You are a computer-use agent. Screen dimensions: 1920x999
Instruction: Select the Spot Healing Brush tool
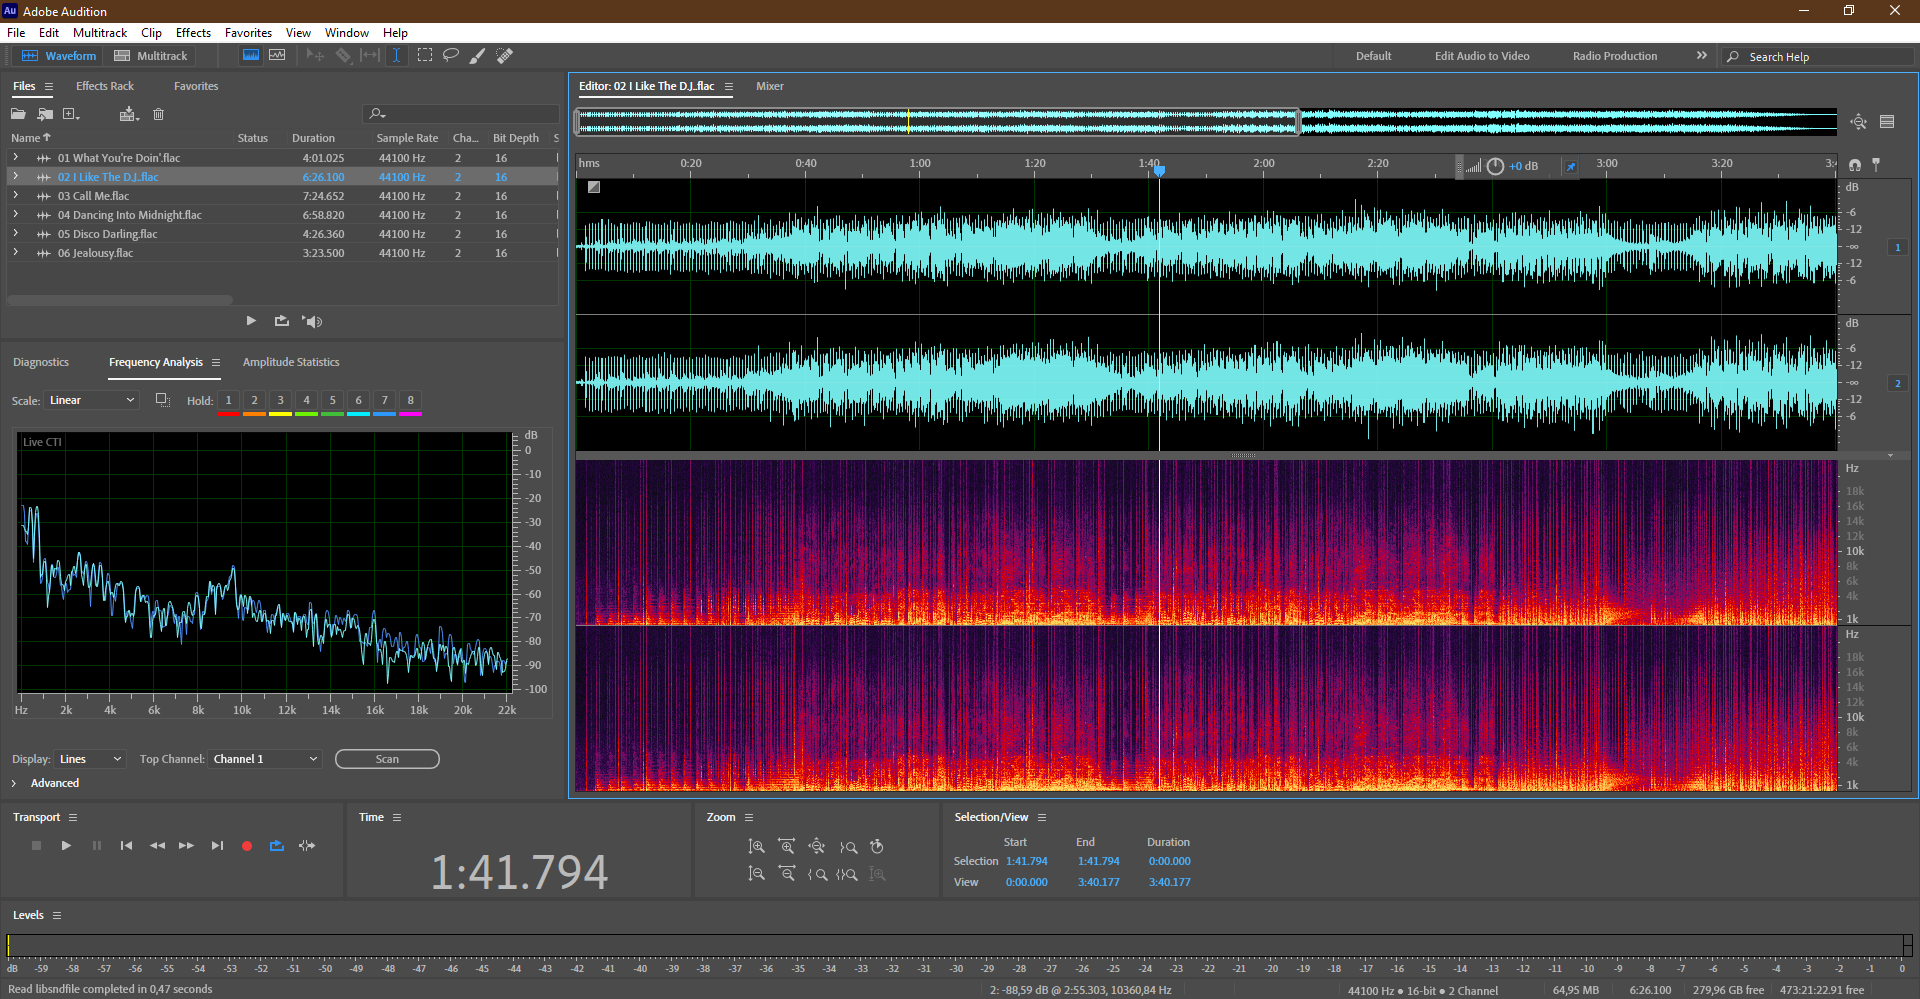(505, 56)
